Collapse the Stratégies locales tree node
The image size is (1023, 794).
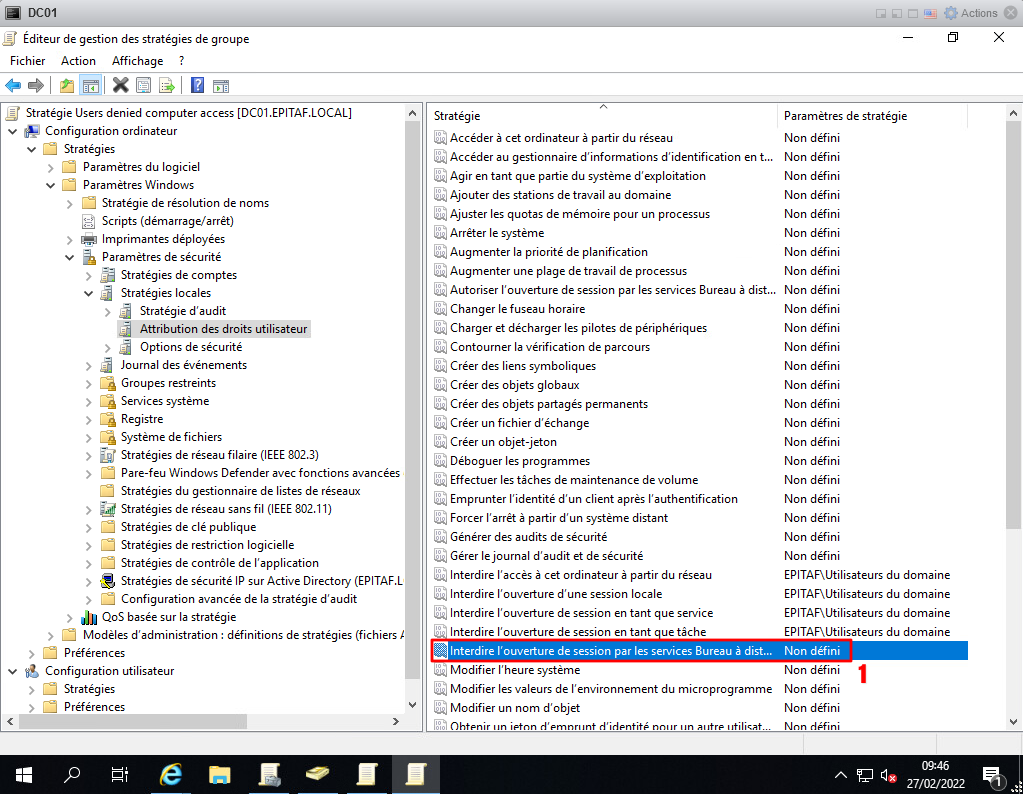point(88,293)
